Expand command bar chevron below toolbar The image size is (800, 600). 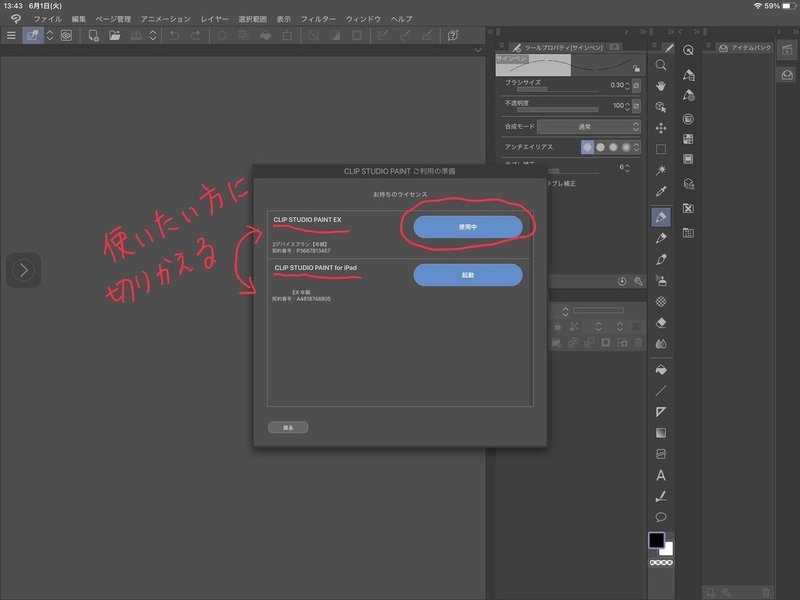click(478, 50)
